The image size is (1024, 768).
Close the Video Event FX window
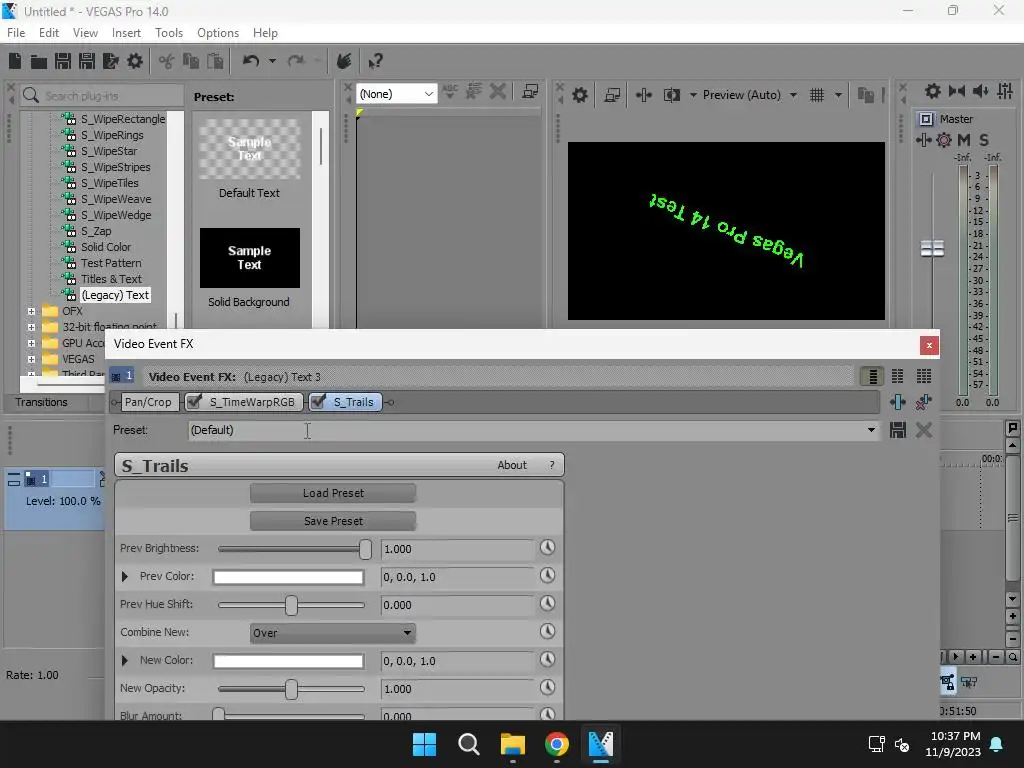[929, 345]
